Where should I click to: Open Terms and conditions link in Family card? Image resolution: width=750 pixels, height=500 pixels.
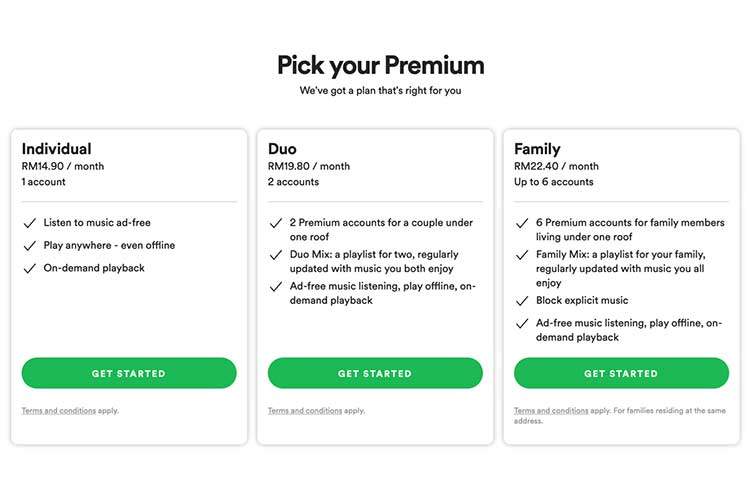coord(551,411)
